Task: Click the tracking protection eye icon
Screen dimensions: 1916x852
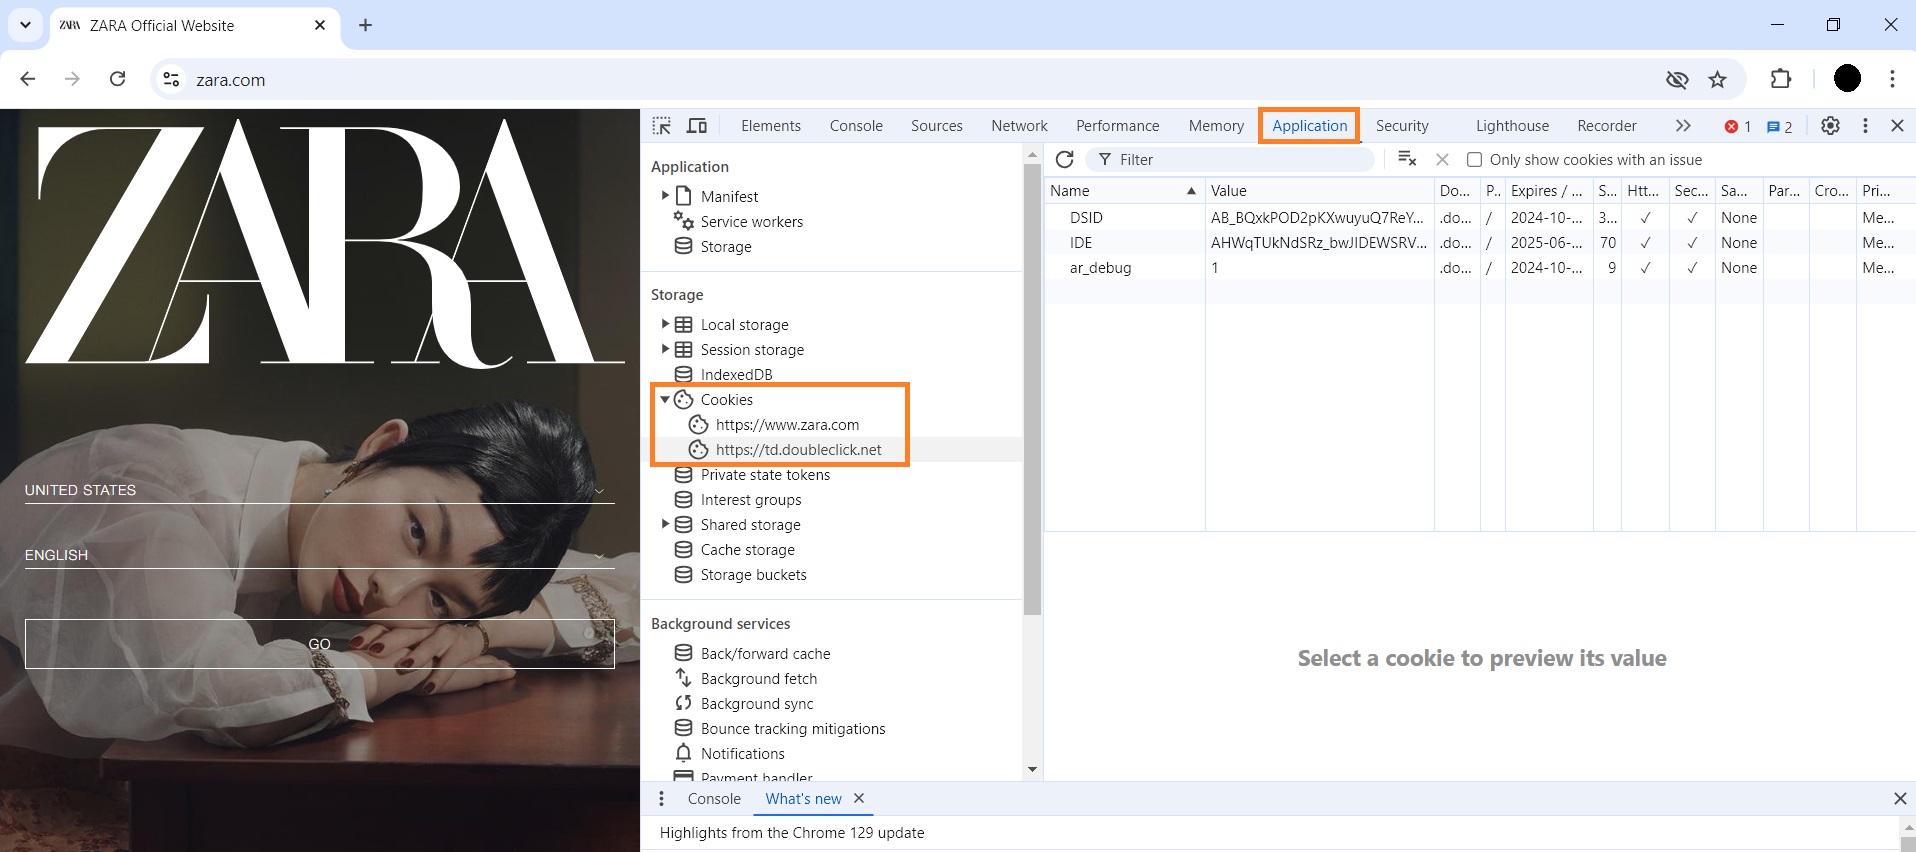Action: [1677, 80]
